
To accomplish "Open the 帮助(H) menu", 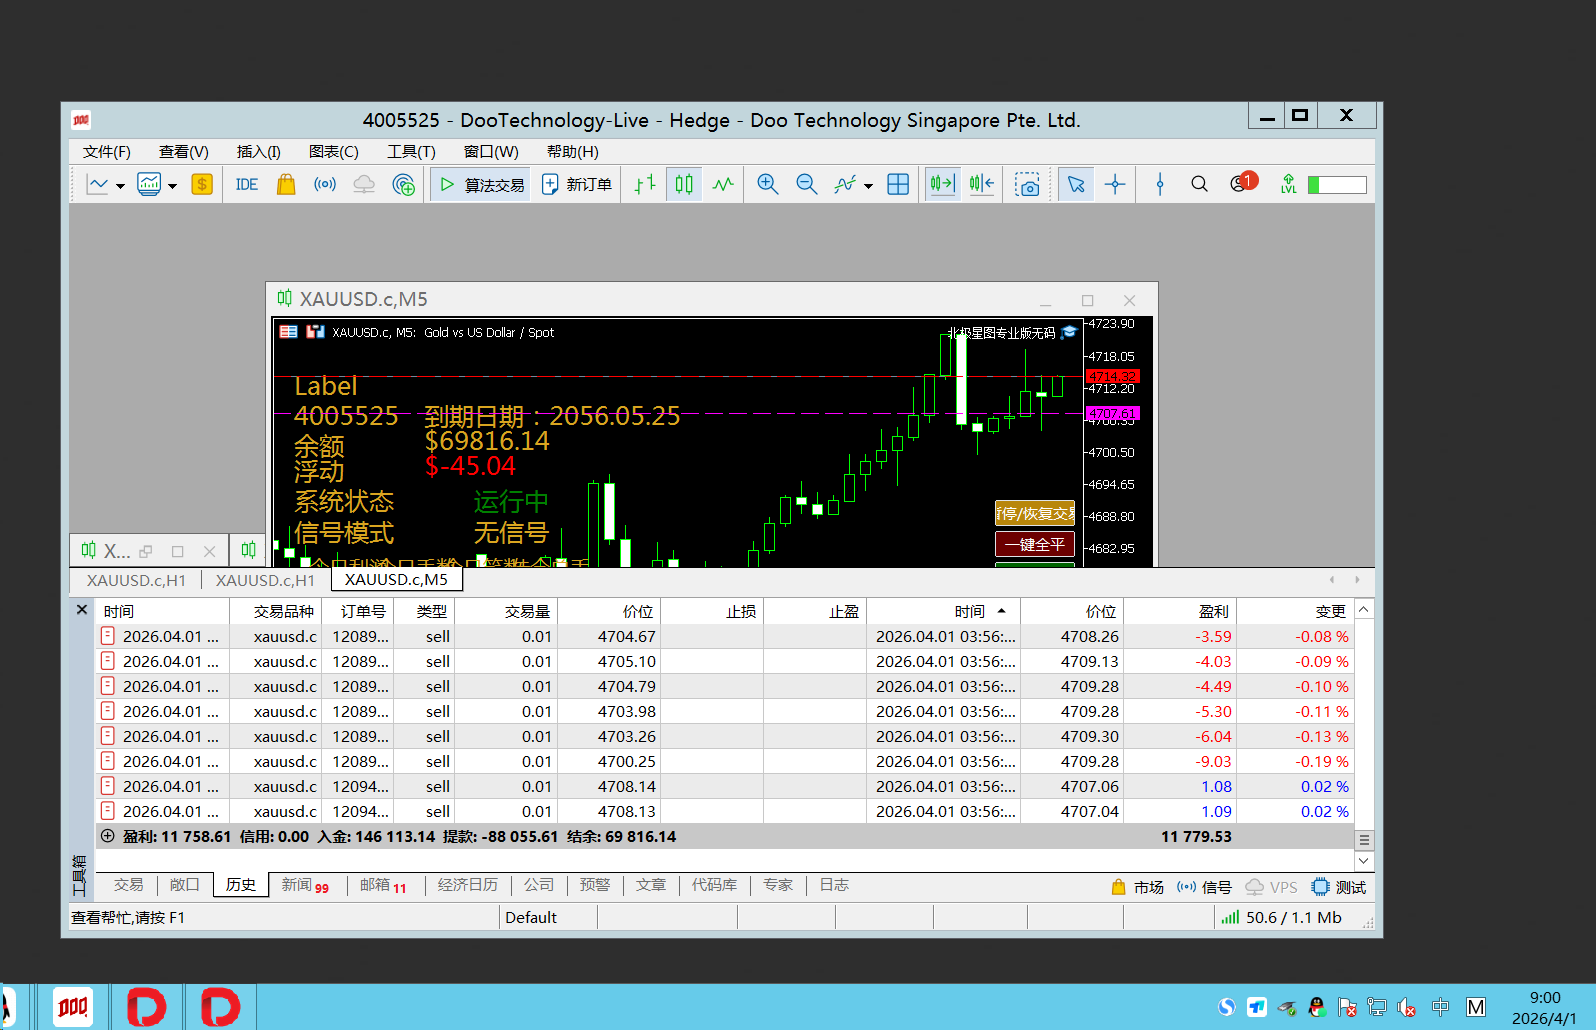I will (x=573, y=152).
